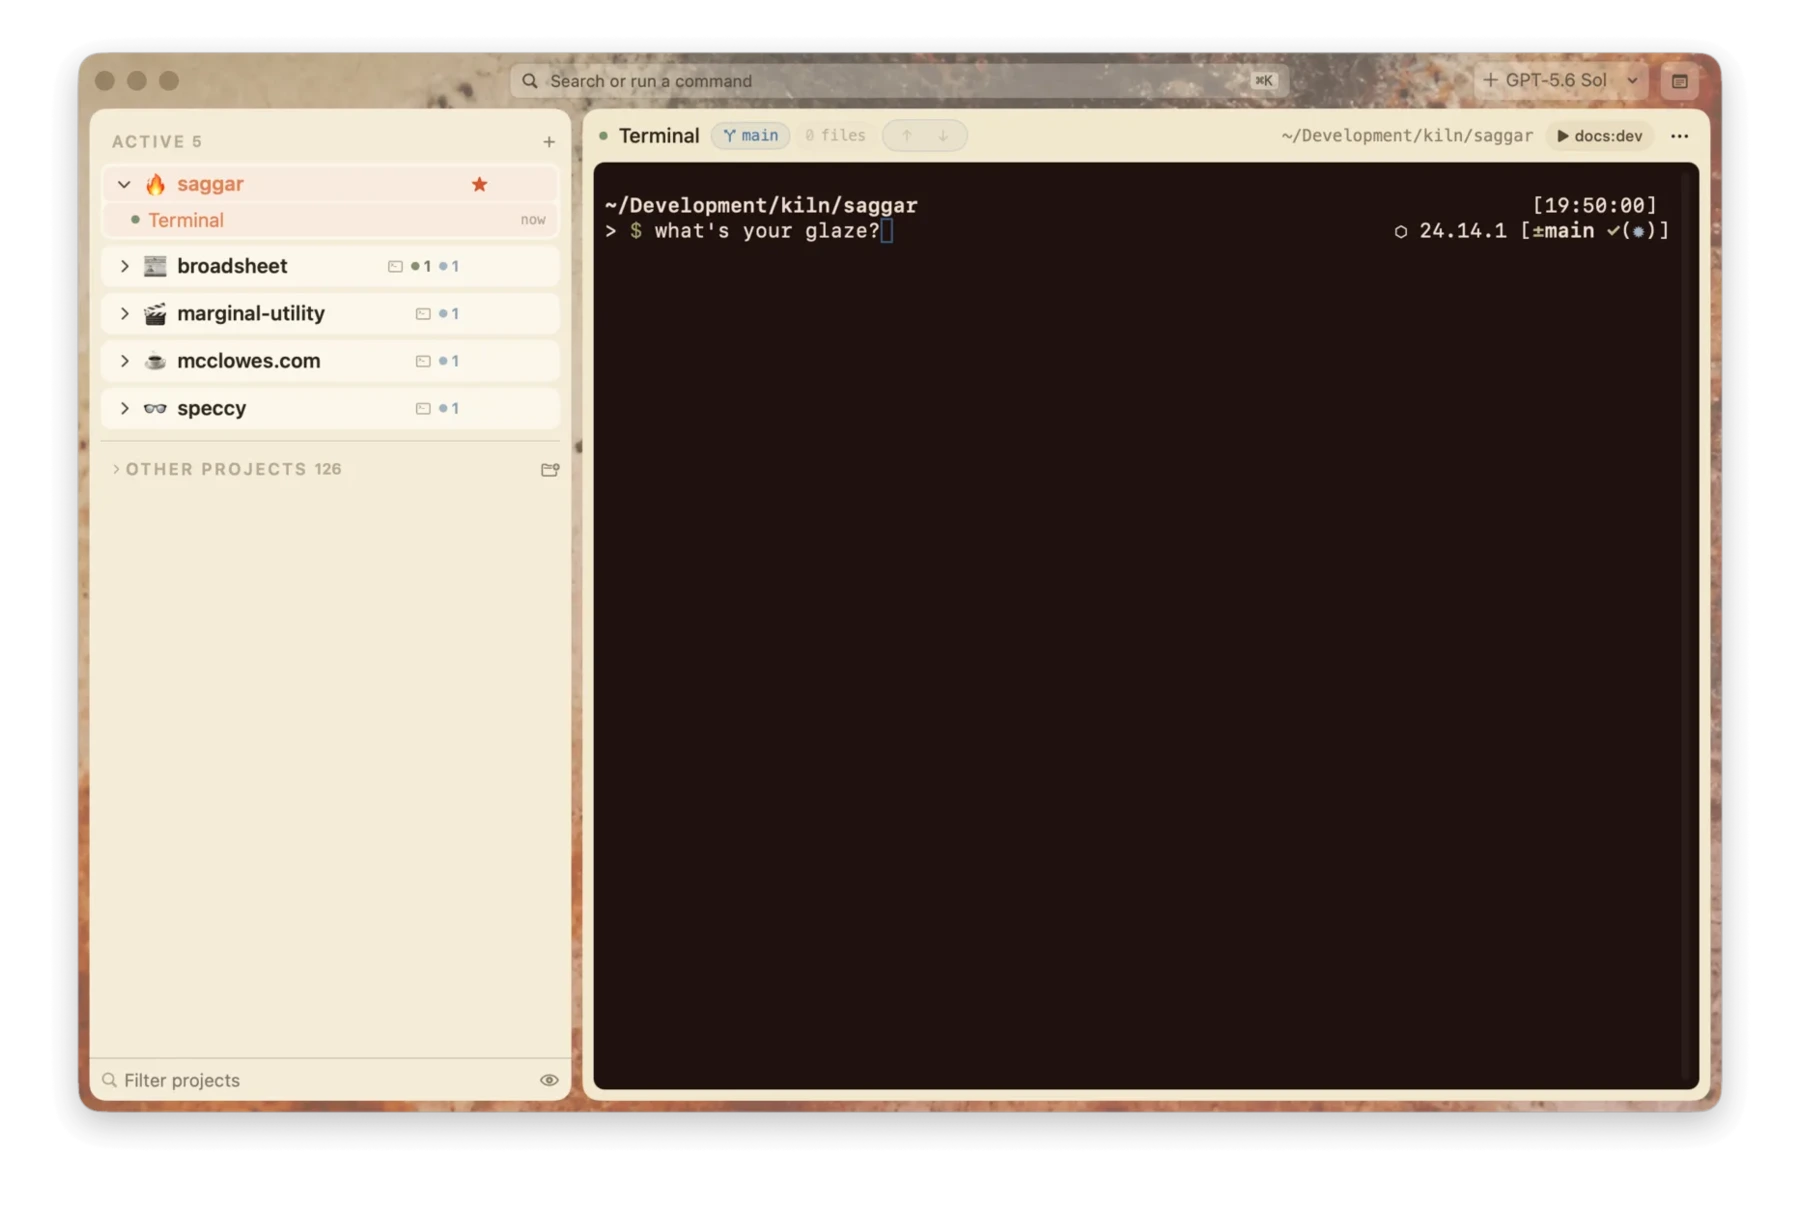Click the Terminal tab title

pos(659,136)
